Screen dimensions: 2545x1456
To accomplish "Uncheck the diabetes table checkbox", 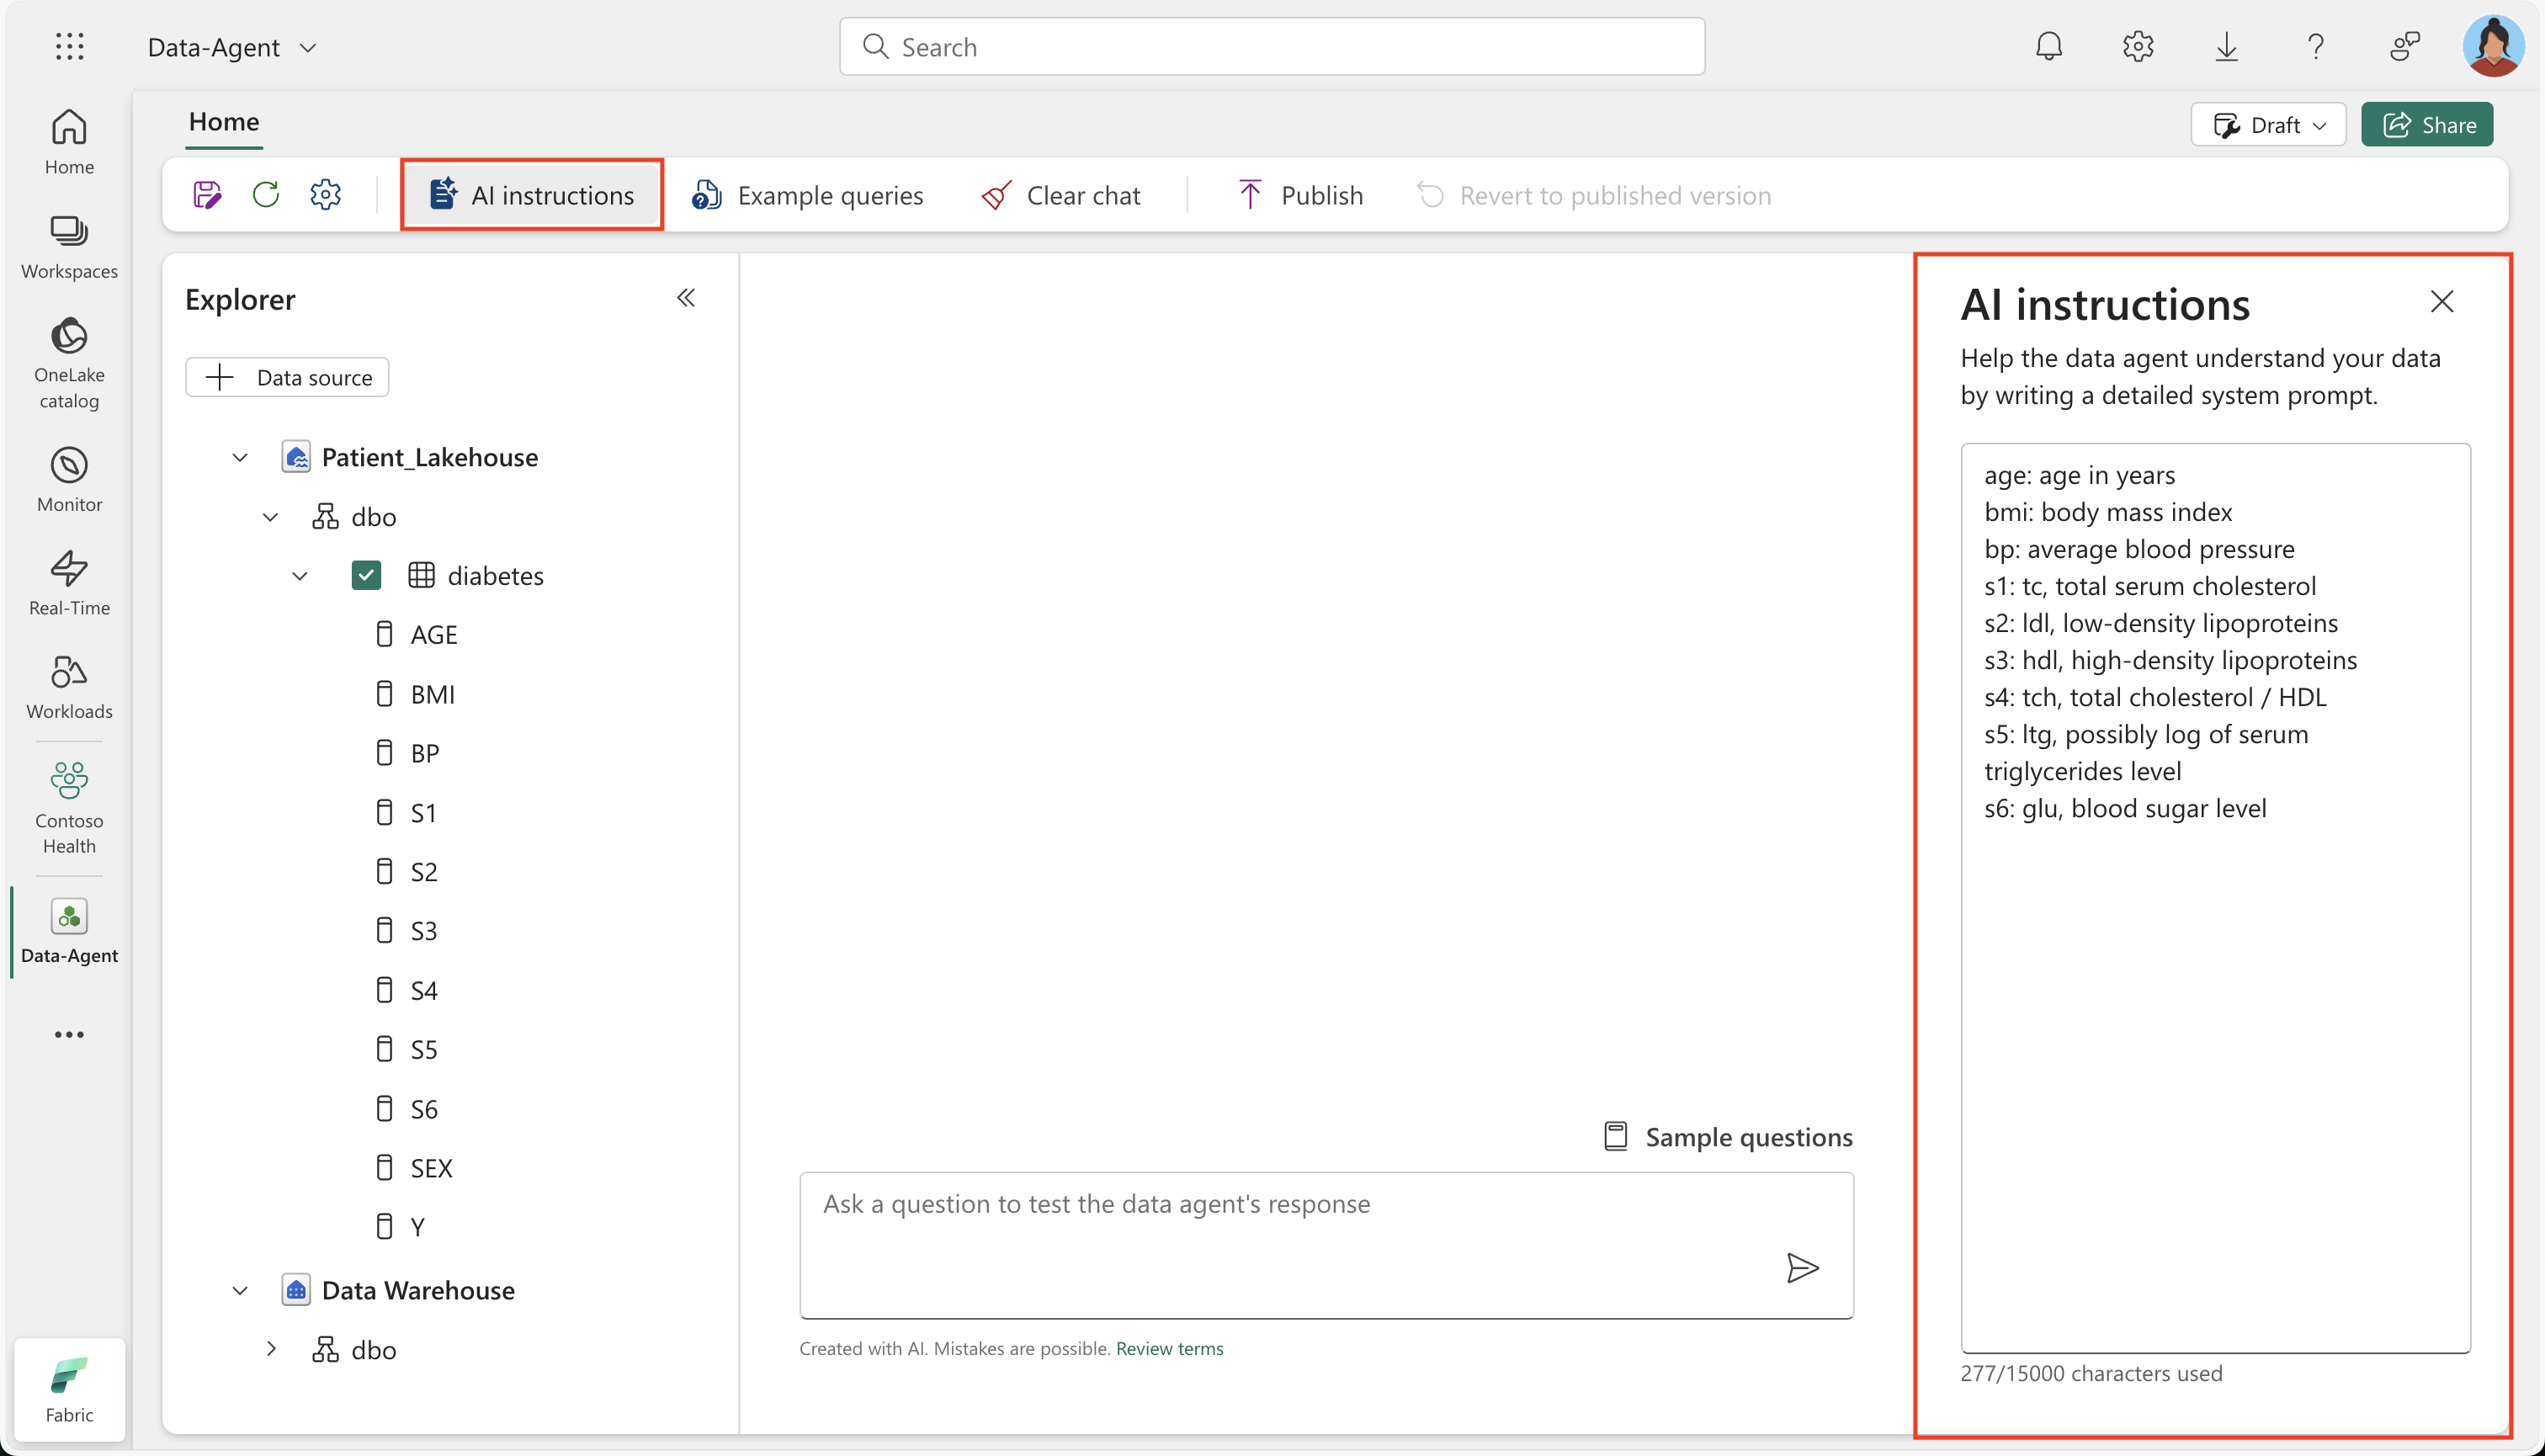I will 366,575.
